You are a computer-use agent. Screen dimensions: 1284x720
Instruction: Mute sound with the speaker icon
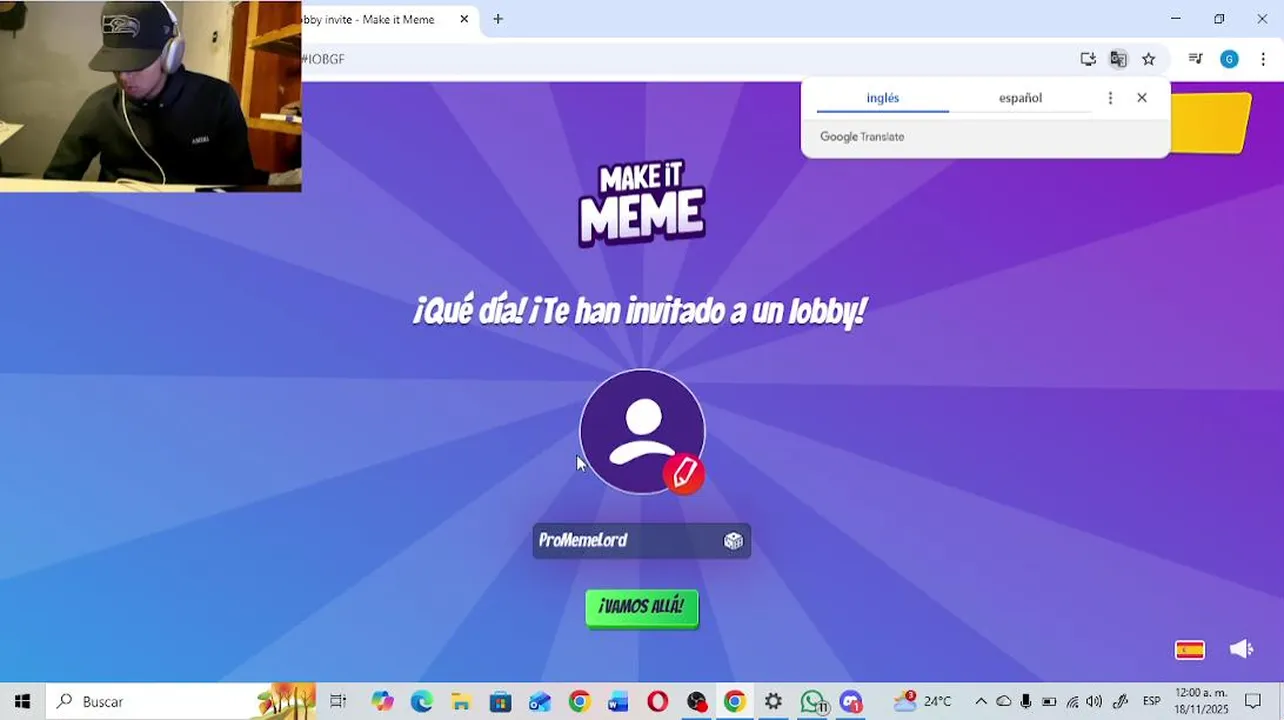click(x=1241, y=649)
